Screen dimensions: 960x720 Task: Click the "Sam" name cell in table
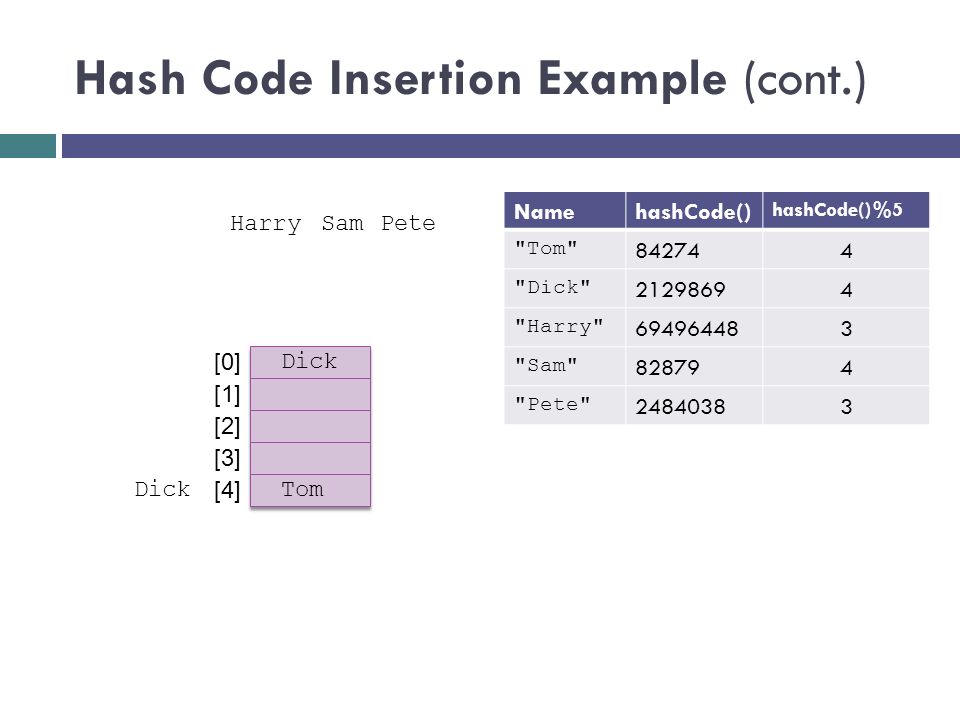pos(564,366)
